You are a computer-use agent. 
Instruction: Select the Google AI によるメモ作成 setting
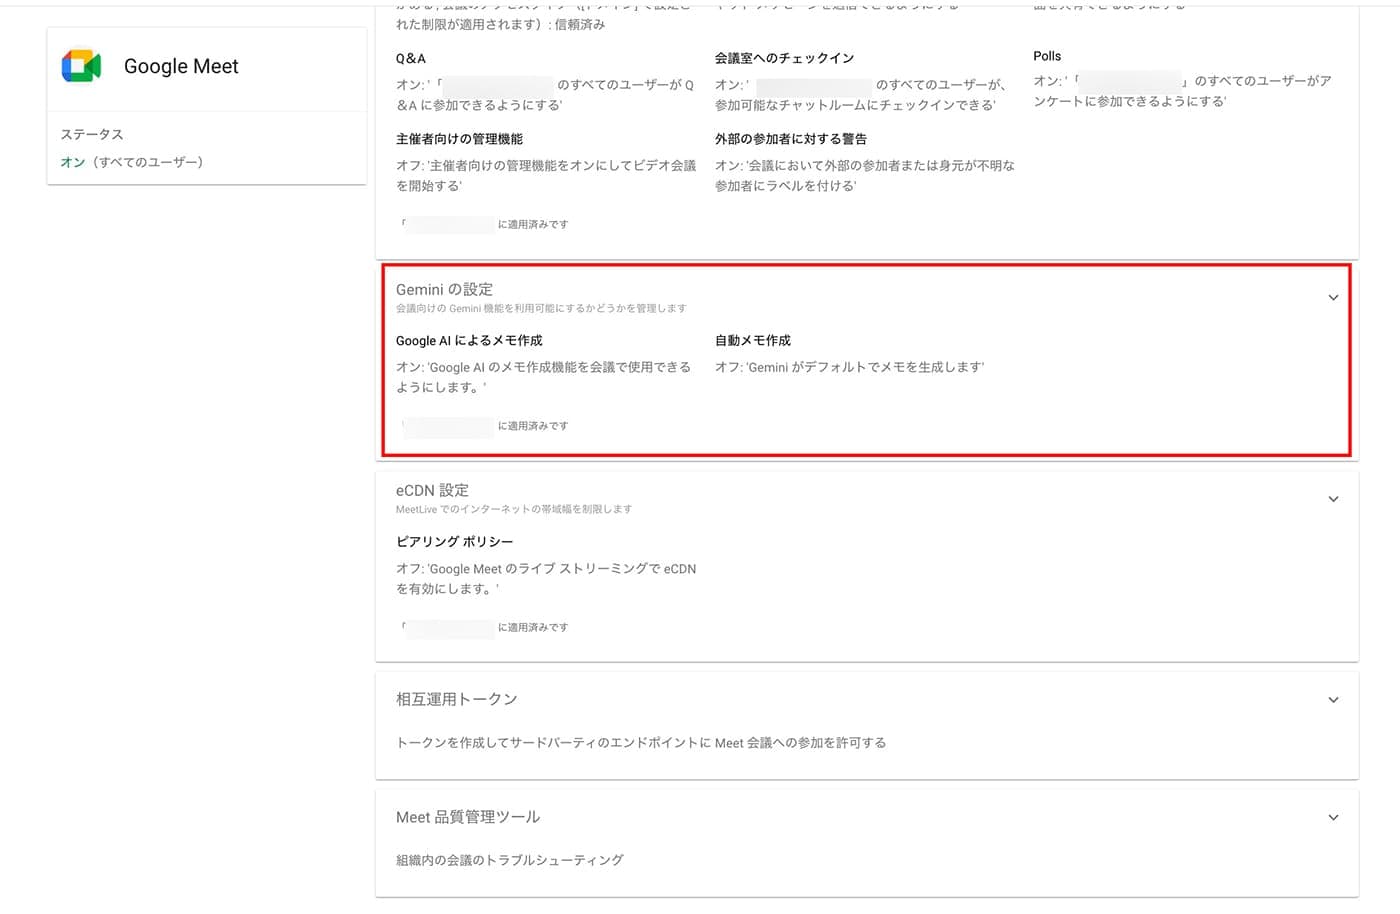click(x=469, y=340)
